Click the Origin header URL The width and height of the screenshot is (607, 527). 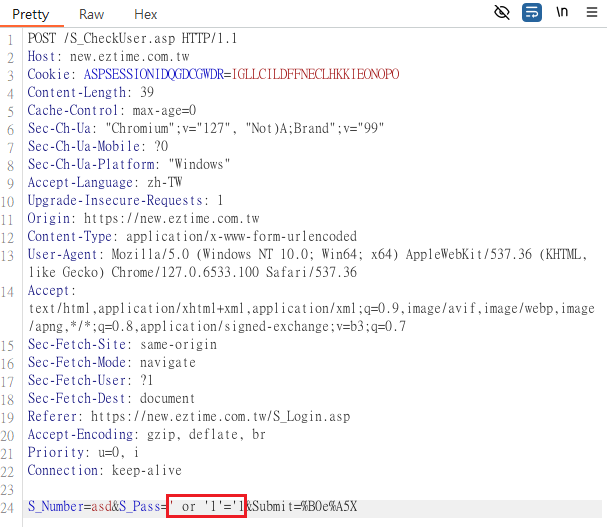point(171,218)
